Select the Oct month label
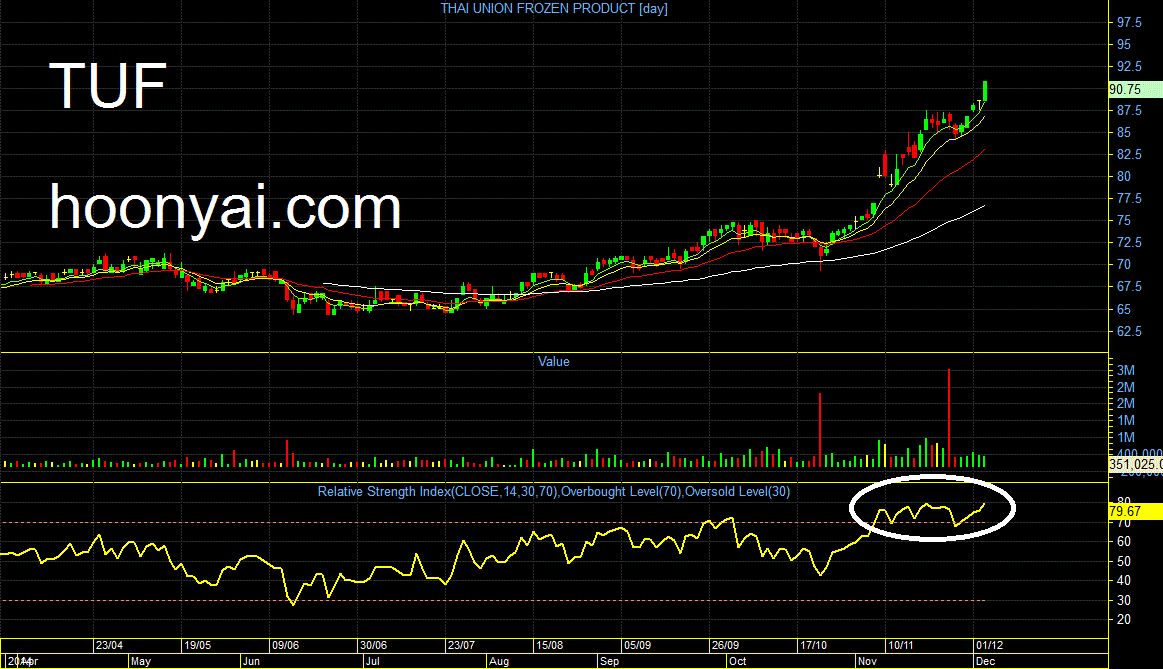This screenshot has height=669, width=1163. point(737,661)
